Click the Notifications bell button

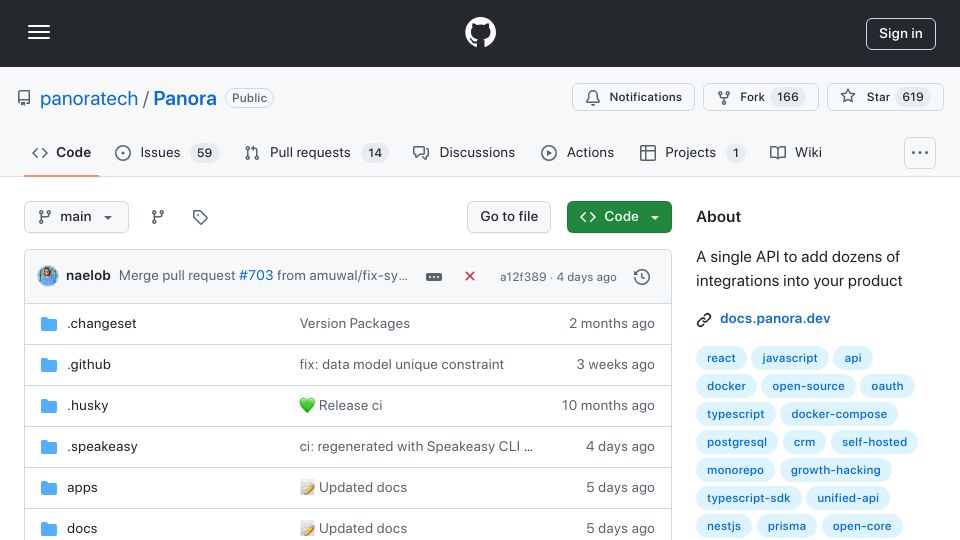tap(633, 97)
